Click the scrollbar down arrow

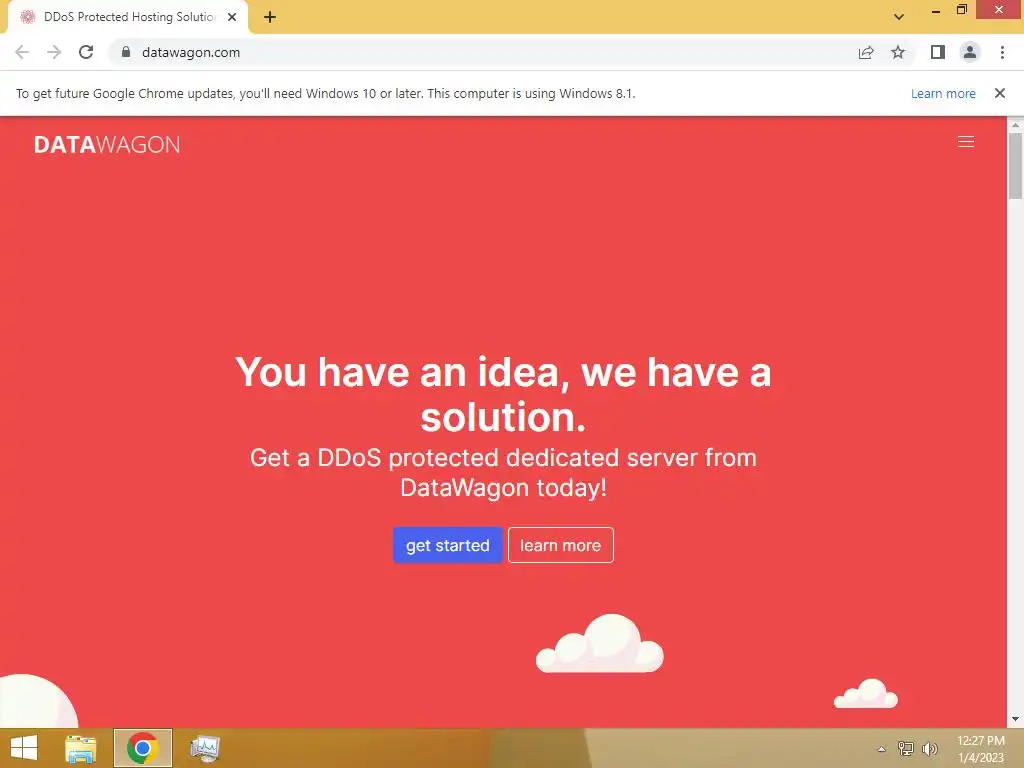click(x=1015, y=720)
